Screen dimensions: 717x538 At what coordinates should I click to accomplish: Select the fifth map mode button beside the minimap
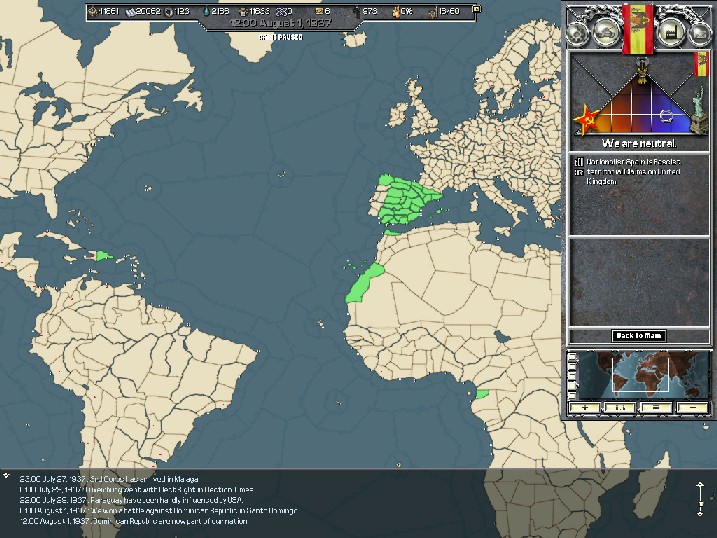click(x=572, y=396)
